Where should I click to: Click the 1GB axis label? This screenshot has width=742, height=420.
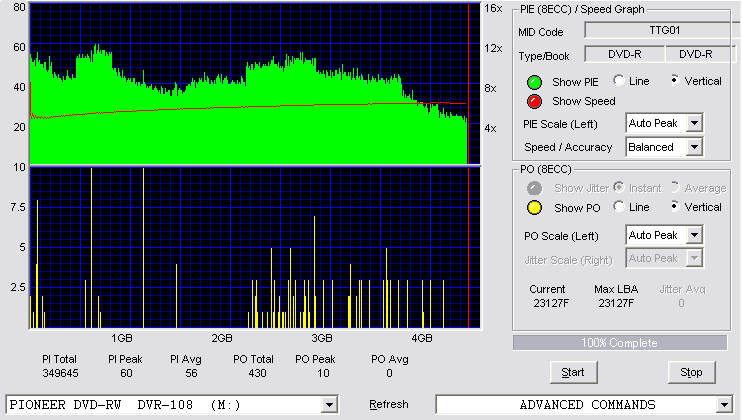[122, 338]
